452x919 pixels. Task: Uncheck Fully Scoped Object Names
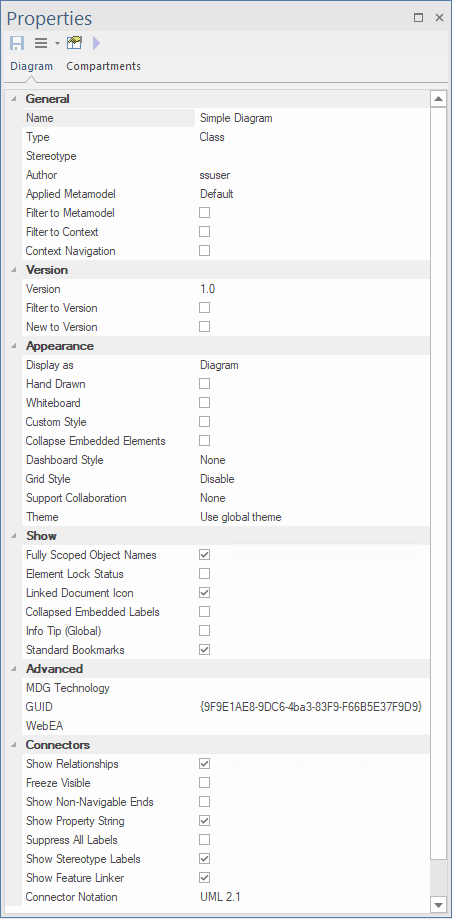[205, 554]
